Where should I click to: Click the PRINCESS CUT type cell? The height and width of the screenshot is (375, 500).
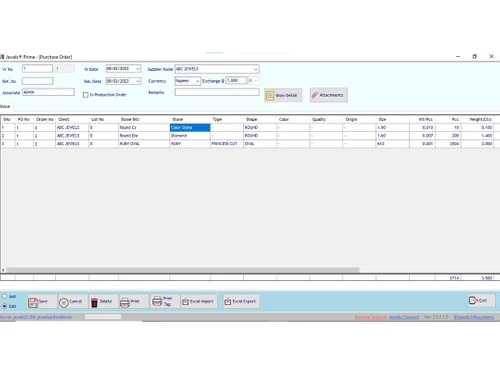pos(227,144)
